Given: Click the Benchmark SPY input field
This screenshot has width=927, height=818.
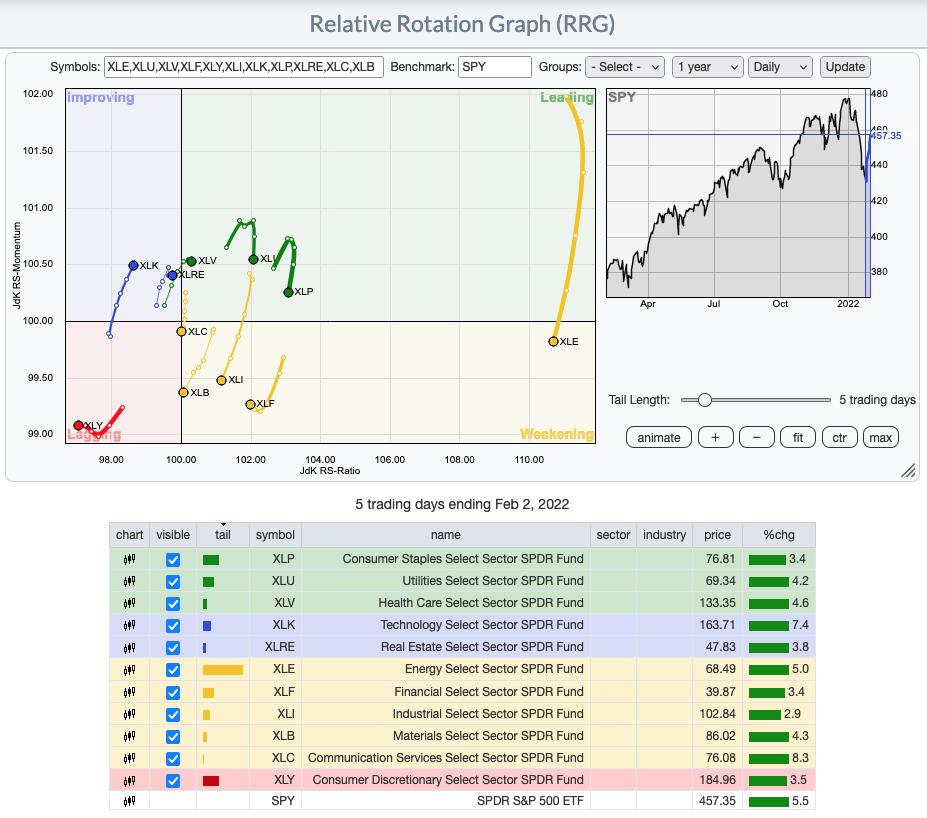Looking at the screenshot, I should (494, 67).
